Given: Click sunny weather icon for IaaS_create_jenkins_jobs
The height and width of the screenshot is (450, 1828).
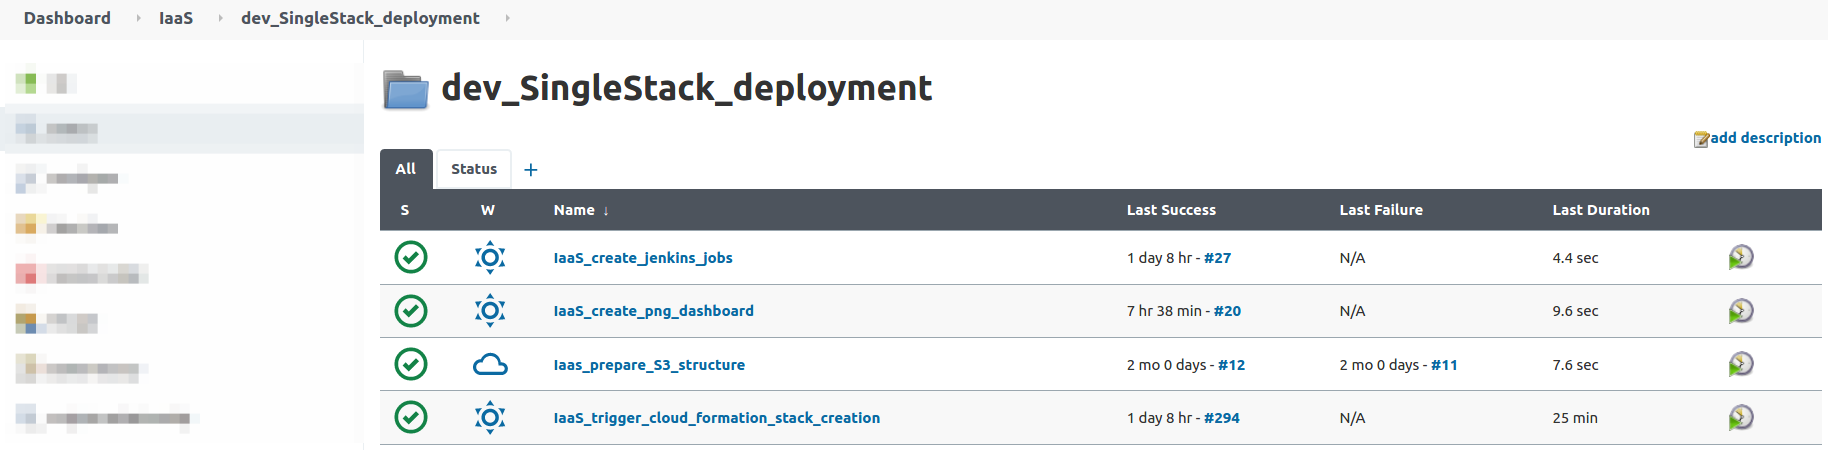Looking at the screenshot, I should 490,258.
